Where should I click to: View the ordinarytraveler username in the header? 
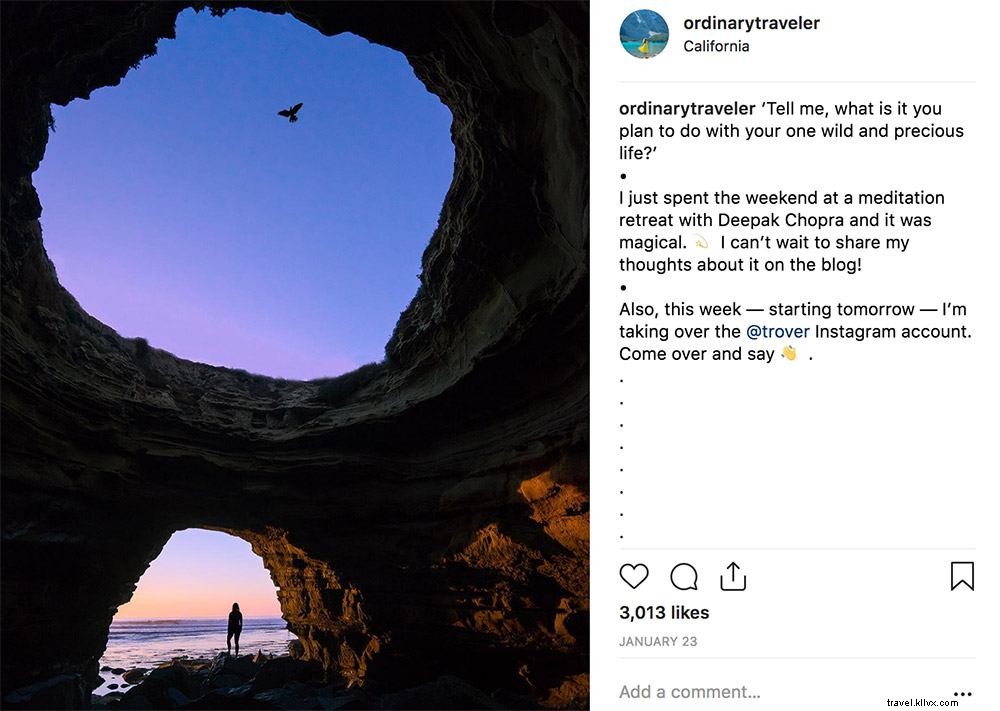pyautogui.click(x=750, y=22)
